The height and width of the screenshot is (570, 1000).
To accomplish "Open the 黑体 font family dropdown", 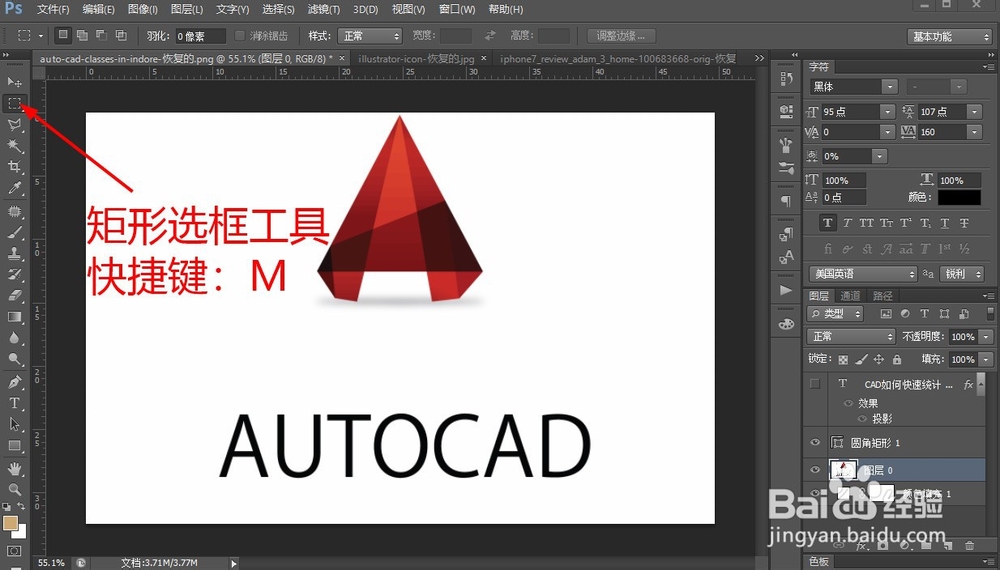I will tap(889, 87).
